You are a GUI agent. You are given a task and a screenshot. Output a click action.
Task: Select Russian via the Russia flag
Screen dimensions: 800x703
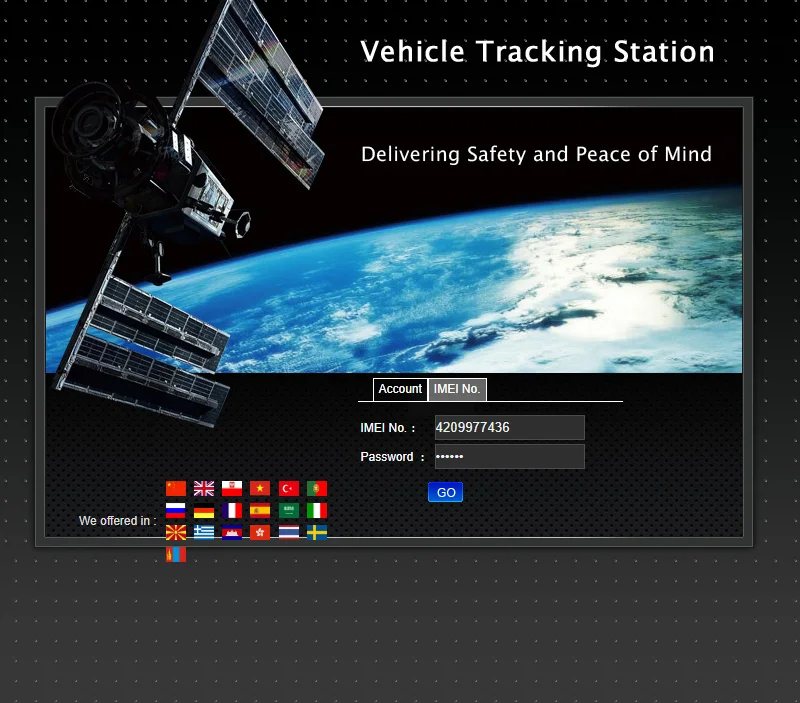pyautogui.click(x=176, y=511)
